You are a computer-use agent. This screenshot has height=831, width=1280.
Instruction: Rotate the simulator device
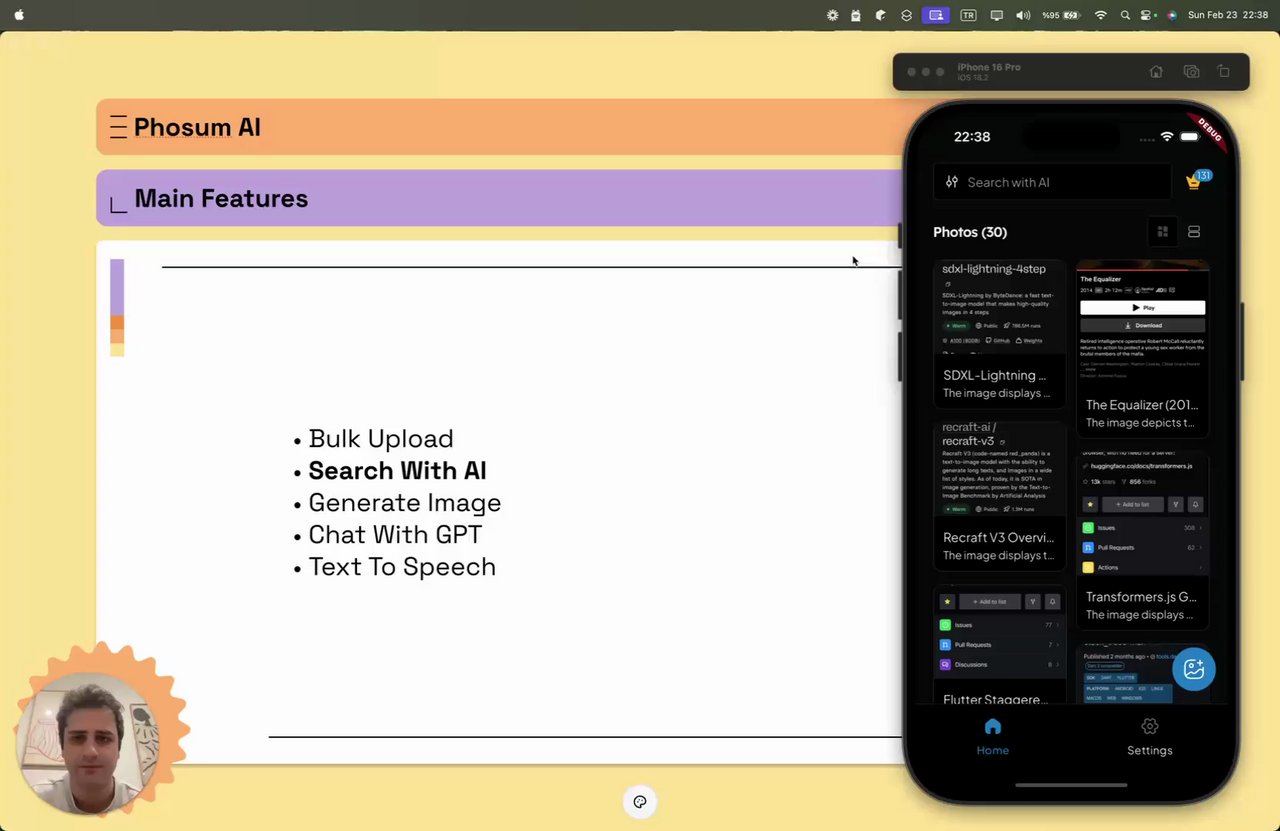coord(1224,72)
